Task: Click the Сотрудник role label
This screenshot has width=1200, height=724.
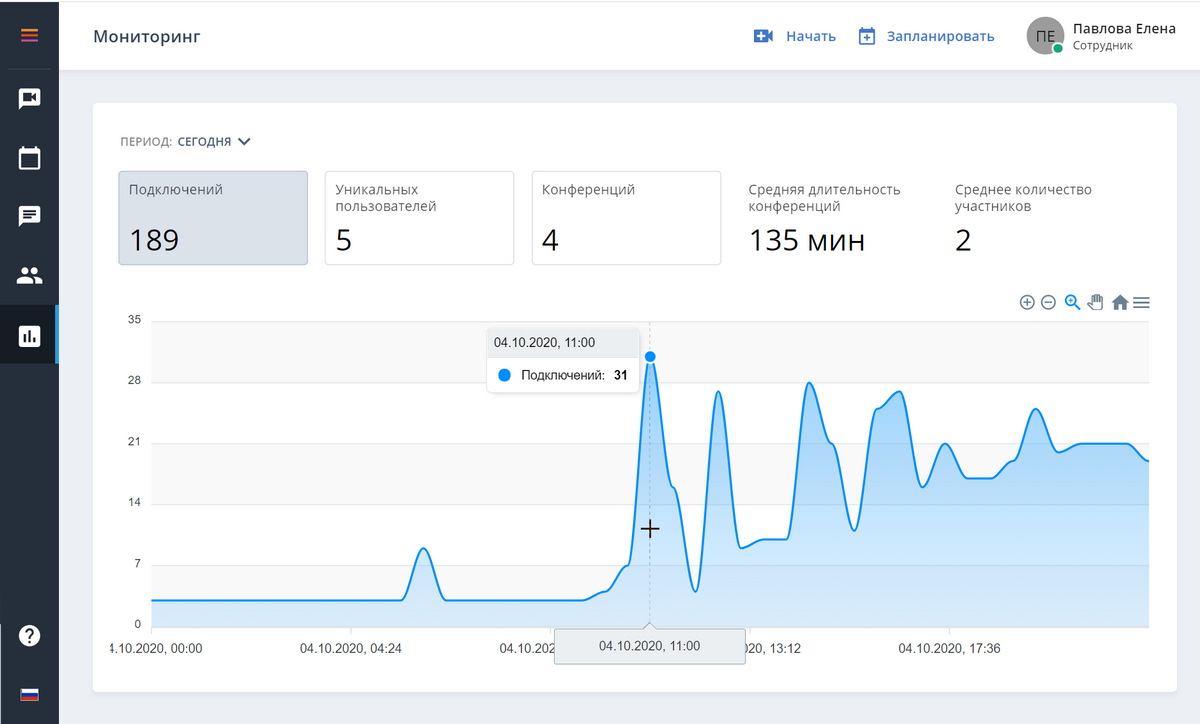Action: point(1103,46)
